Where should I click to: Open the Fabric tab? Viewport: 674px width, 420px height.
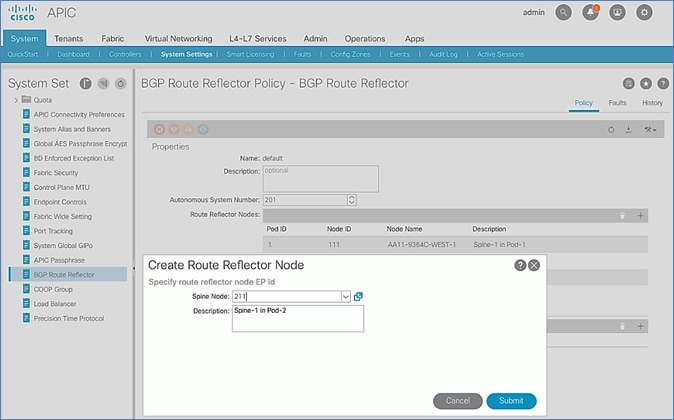tap(113, 39)
